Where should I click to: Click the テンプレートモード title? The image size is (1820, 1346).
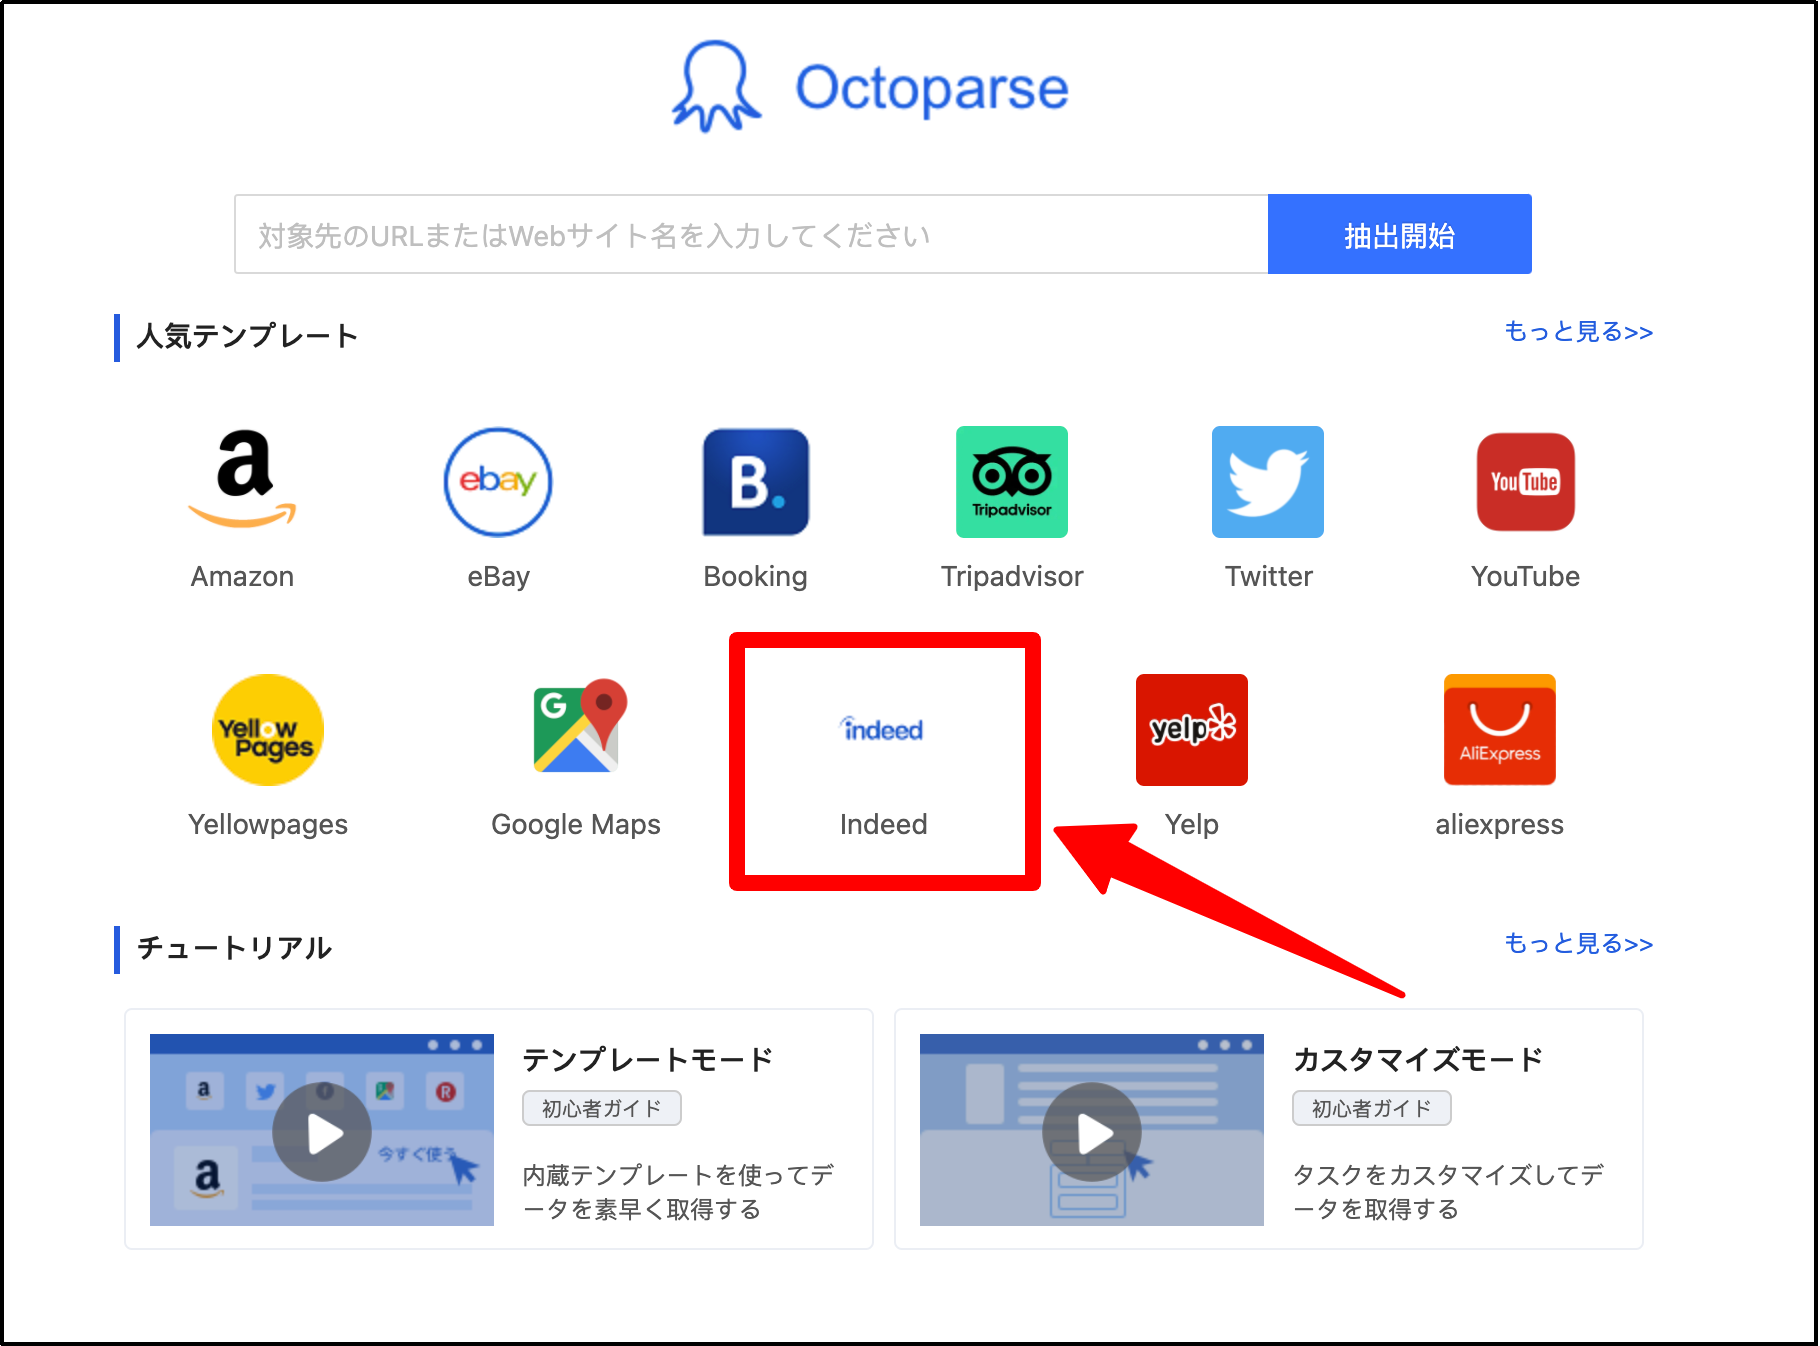coord(648,1059)
